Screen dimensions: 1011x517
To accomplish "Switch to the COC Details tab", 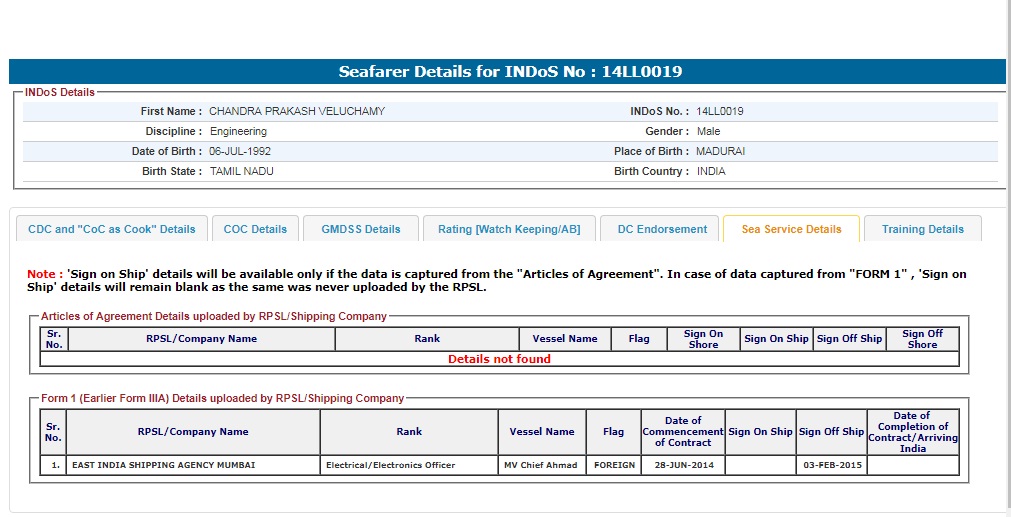I will (255, 229).
